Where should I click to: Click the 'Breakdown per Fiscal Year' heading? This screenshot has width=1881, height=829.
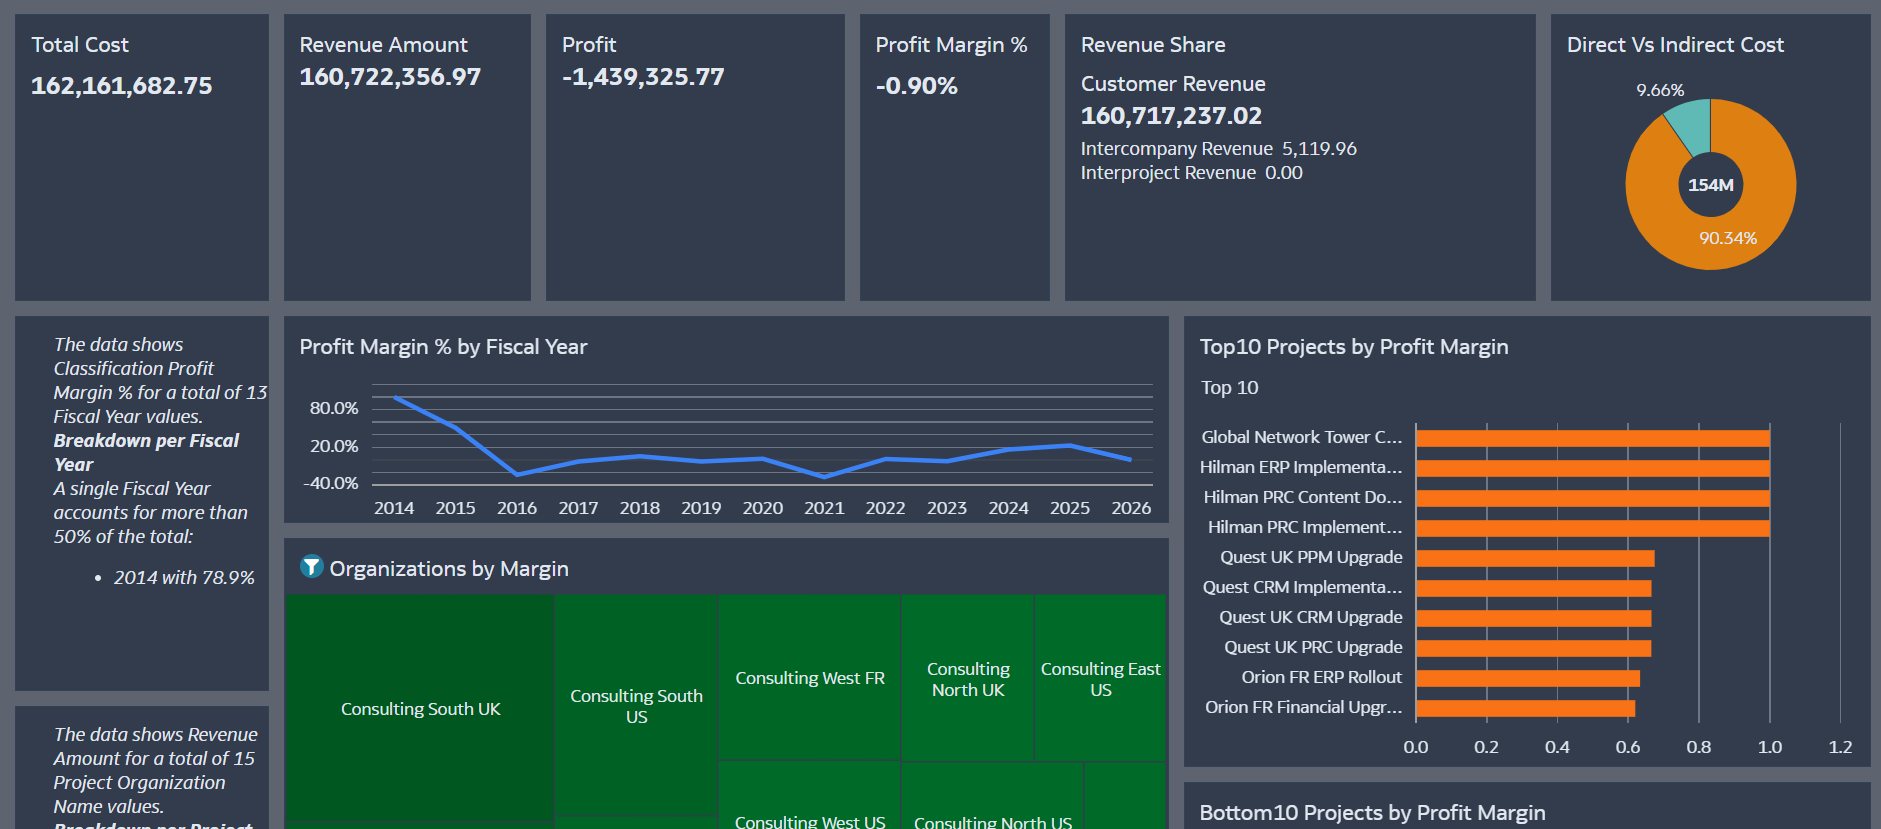pos(146,453)
